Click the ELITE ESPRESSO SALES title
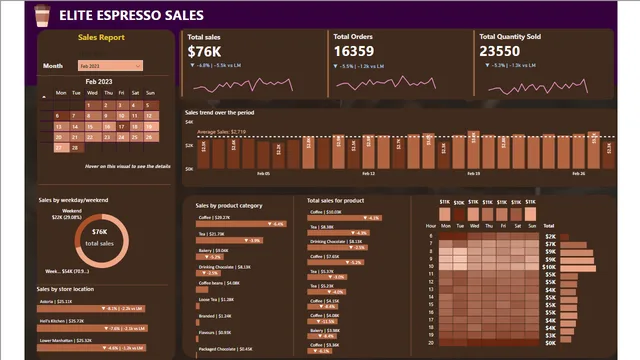Image resolution: width=640 pixels, height=360 pixels. pos(131,16)
